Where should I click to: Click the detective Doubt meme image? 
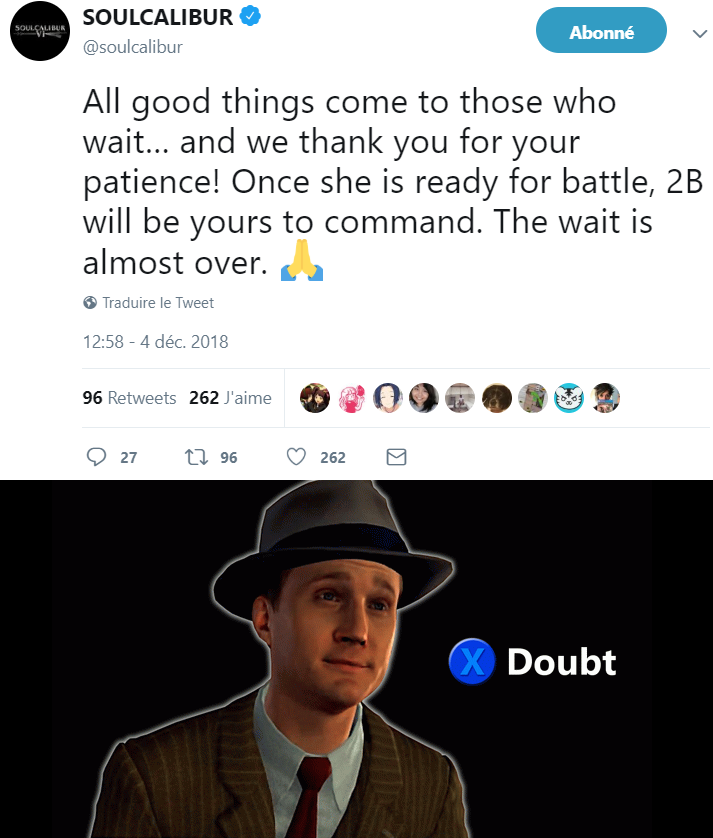[x=356, y=659]
